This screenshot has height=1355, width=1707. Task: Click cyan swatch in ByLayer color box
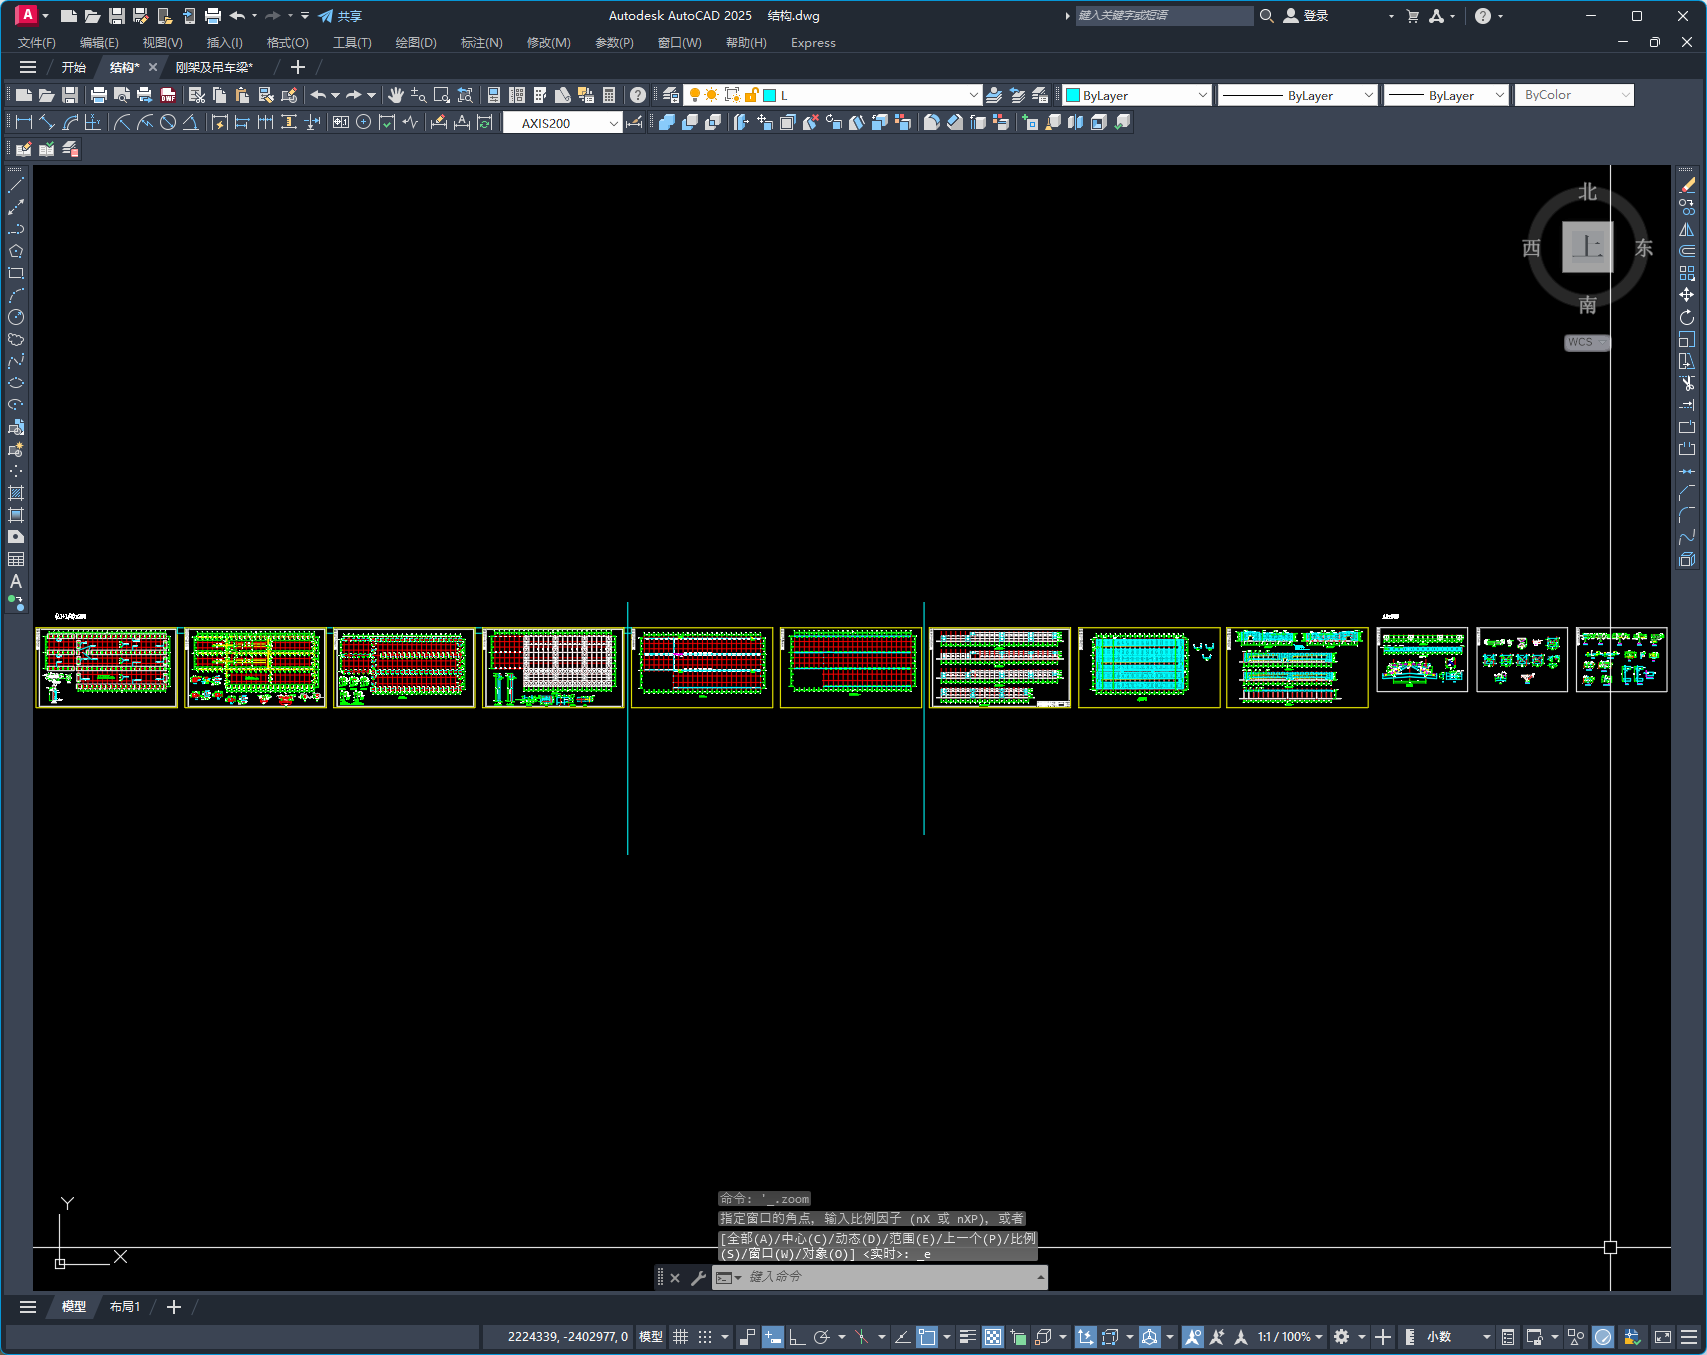1073,95
